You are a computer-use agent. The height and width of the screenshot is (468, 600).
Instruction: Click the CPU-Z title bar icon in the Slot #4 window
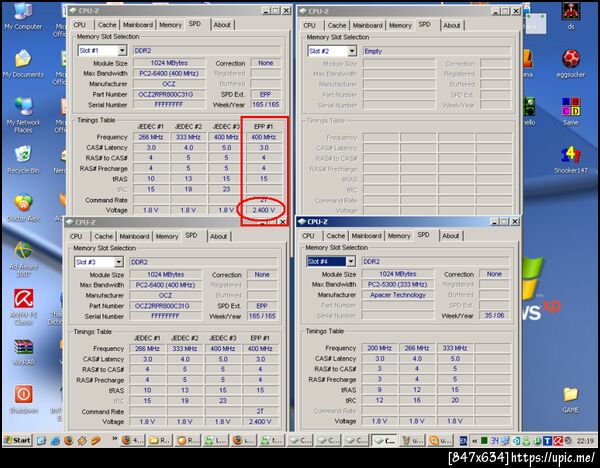tap(302, 222)
